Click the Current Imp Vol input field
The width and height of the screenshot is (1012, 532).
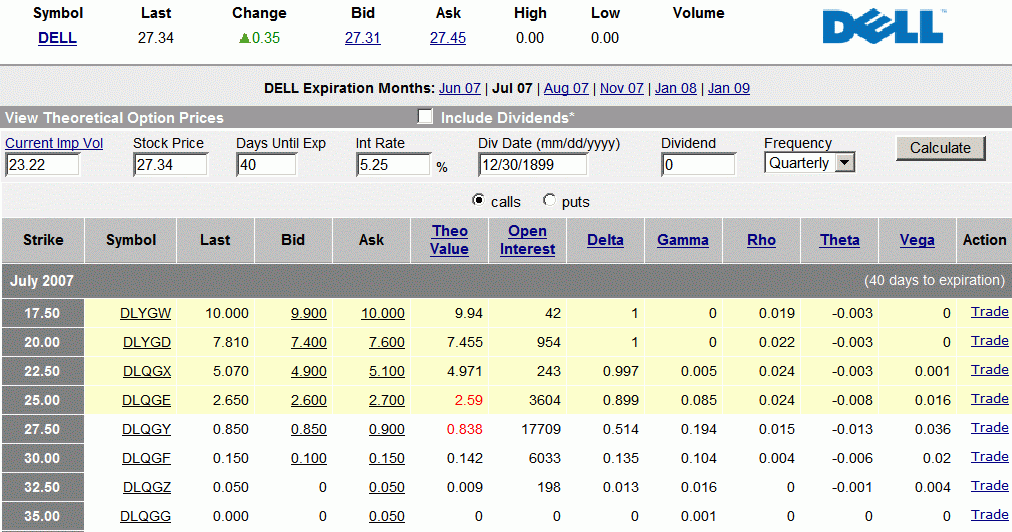tap(42, 165)
